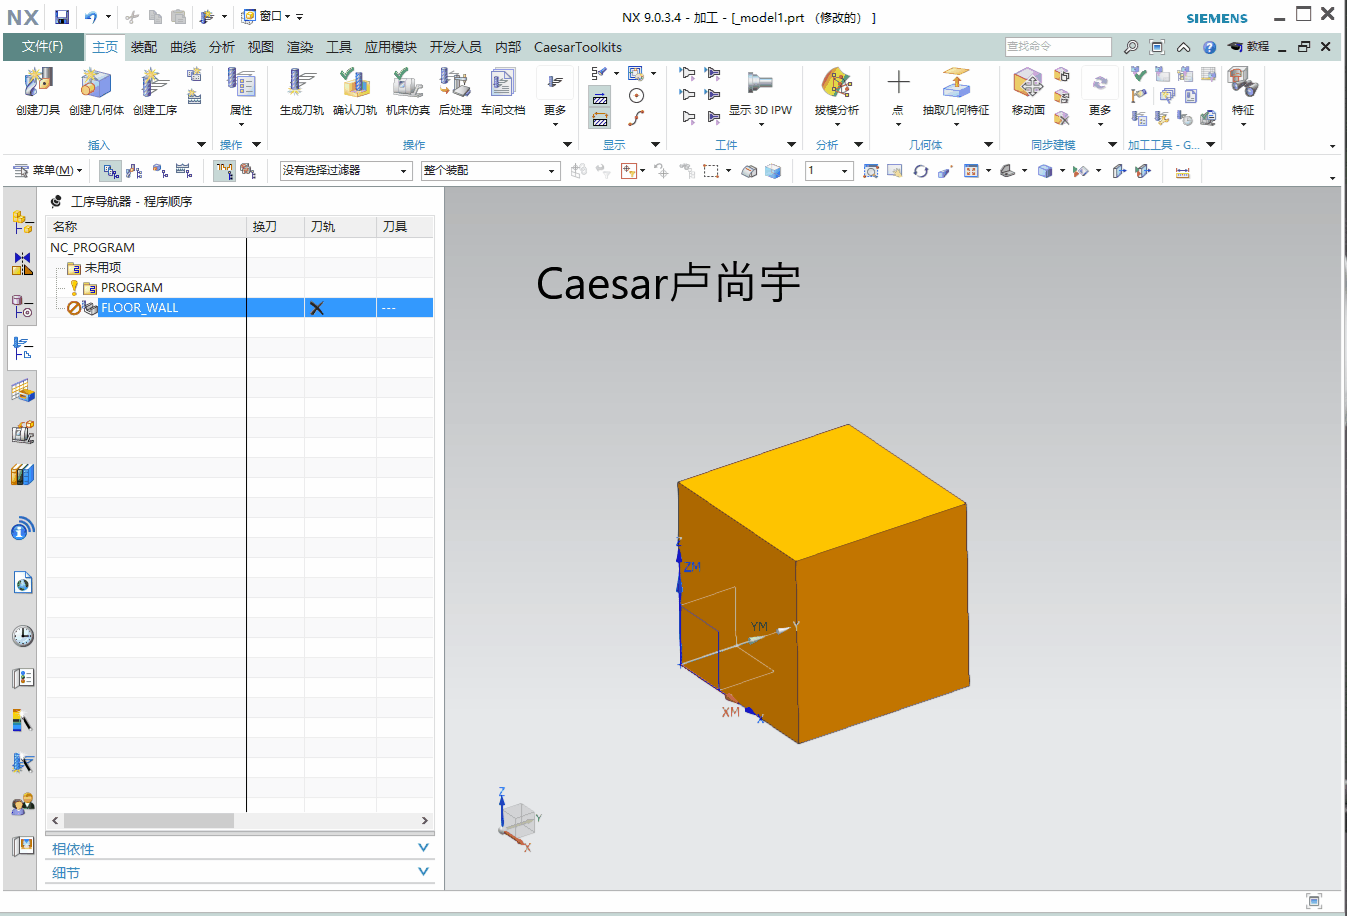Click the Undo arrow icon in the title bar
Image resolution: width=1347 pixels, height=916 pixels.
[x=91, y=17]
